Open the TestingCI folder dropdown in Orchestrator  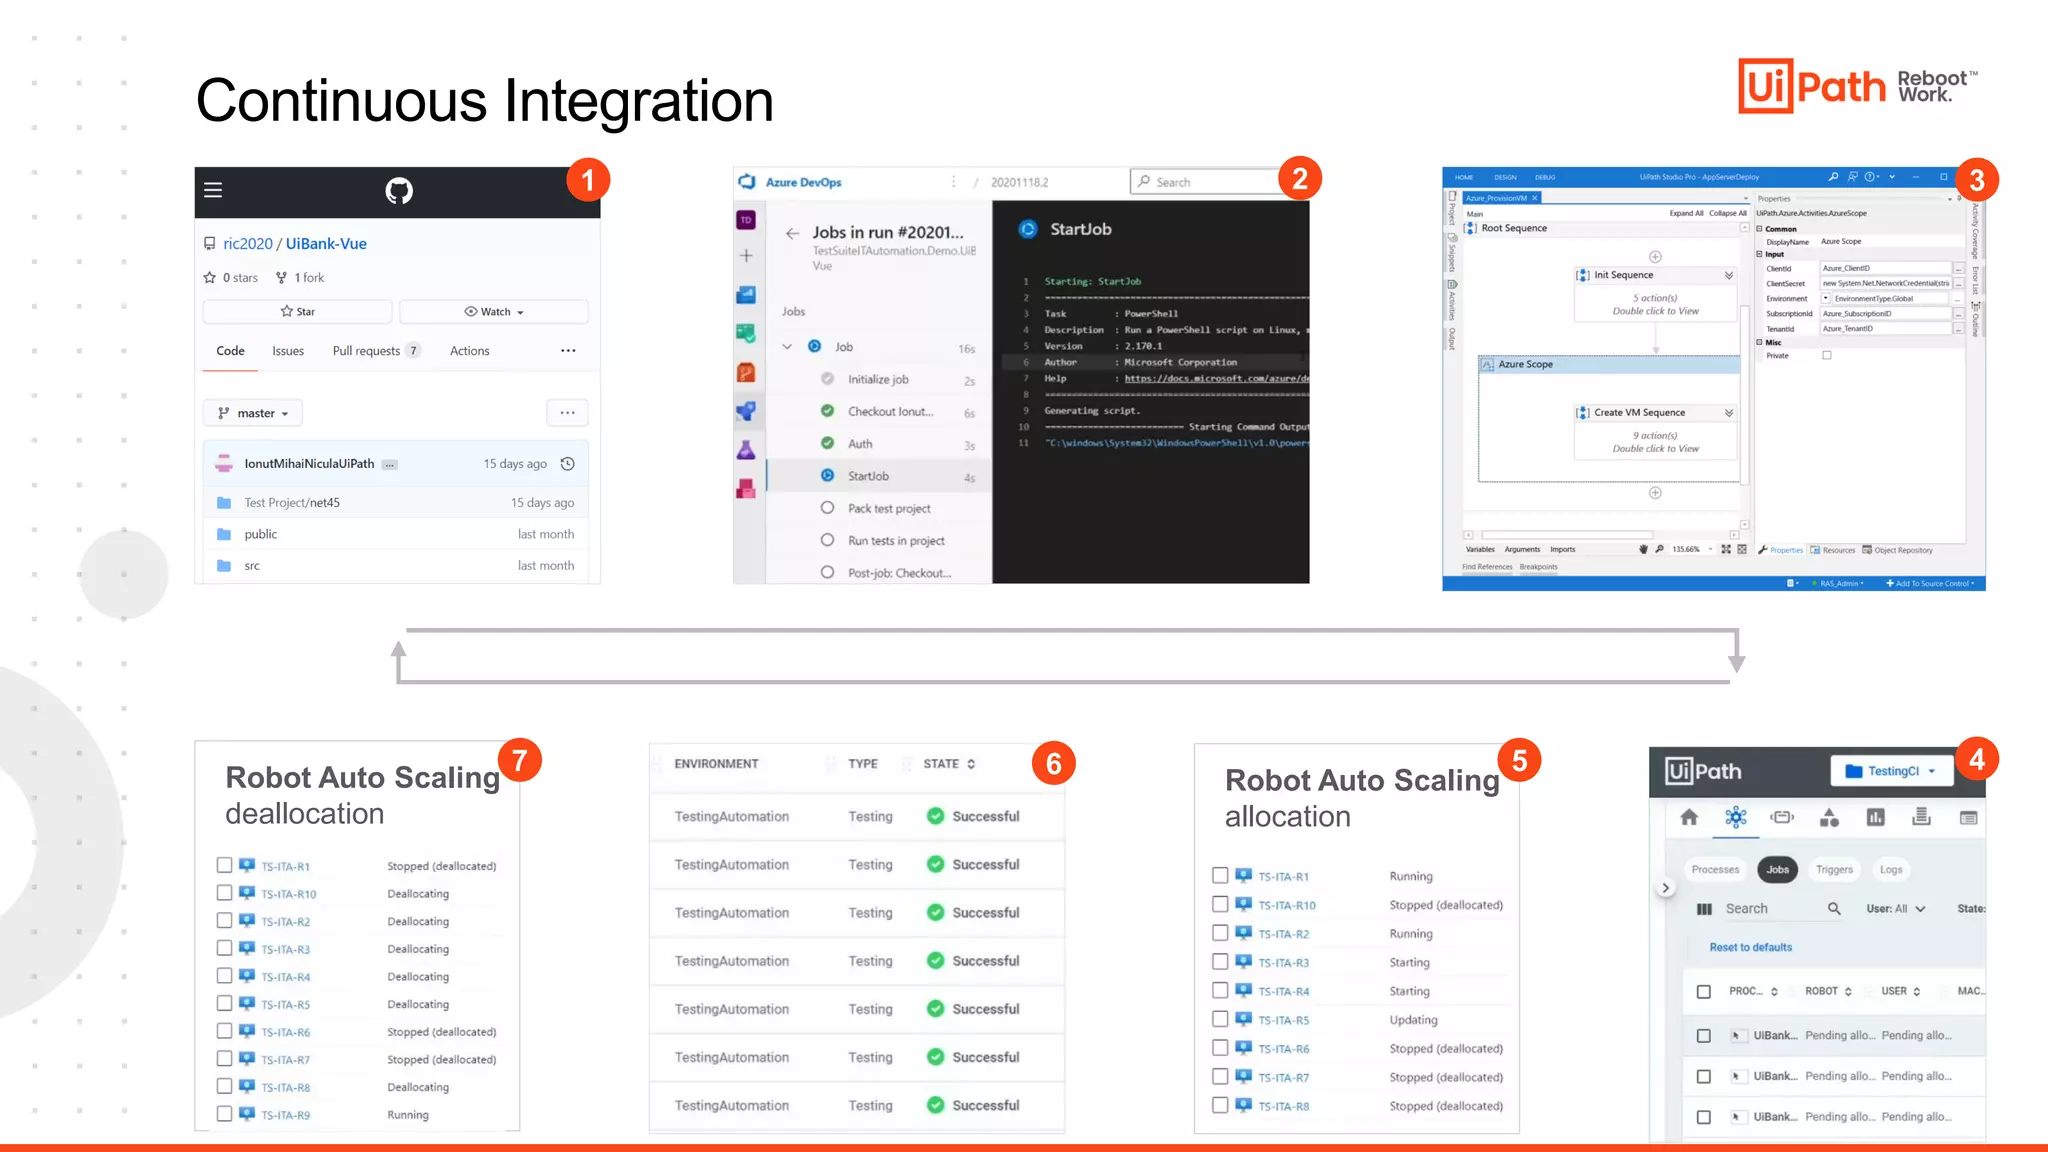(x=1893, y=771)
